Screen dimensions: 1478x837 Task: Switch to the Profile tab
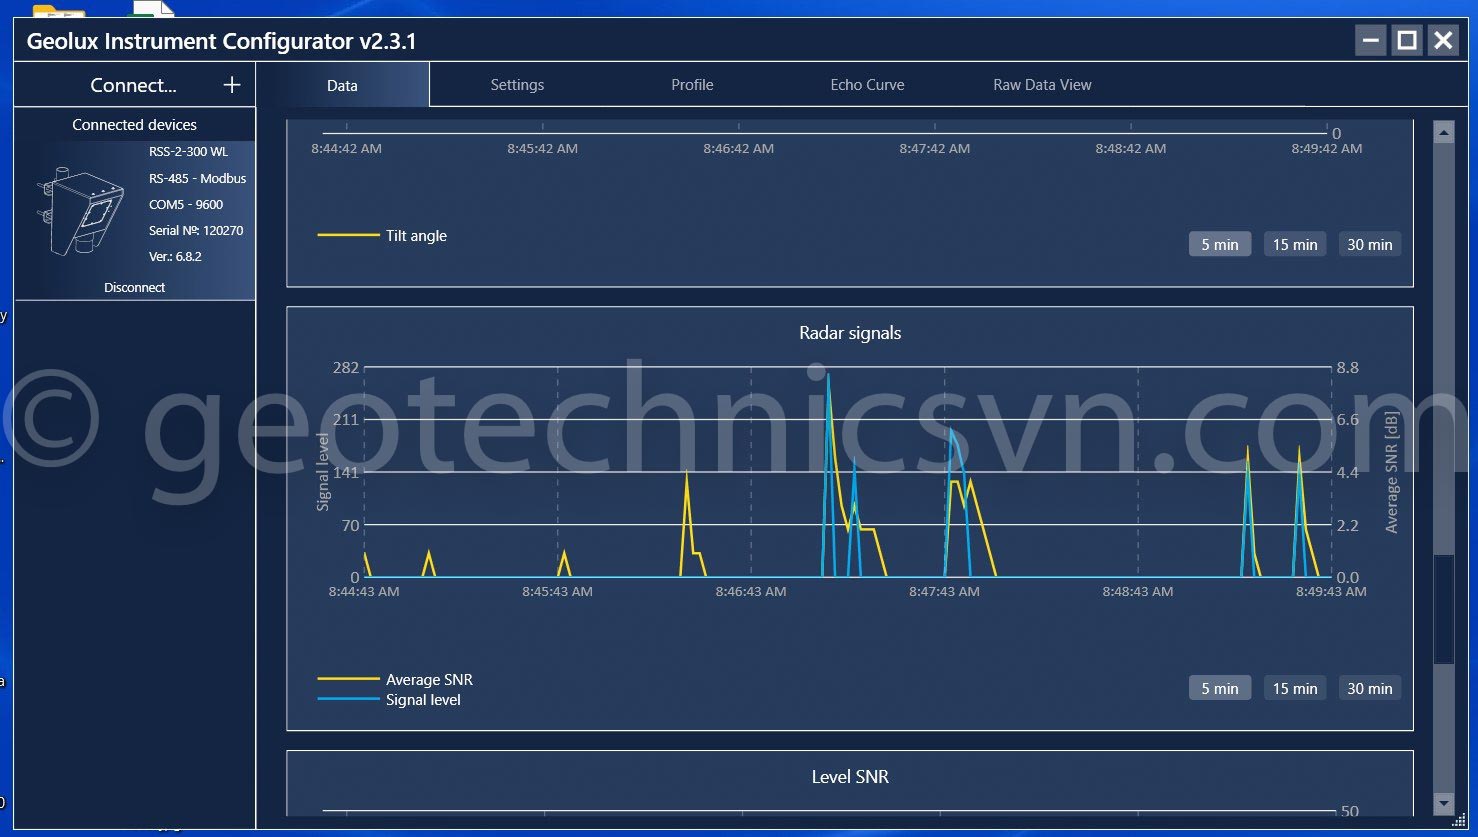pyautogui.click(x=692, y=85)
